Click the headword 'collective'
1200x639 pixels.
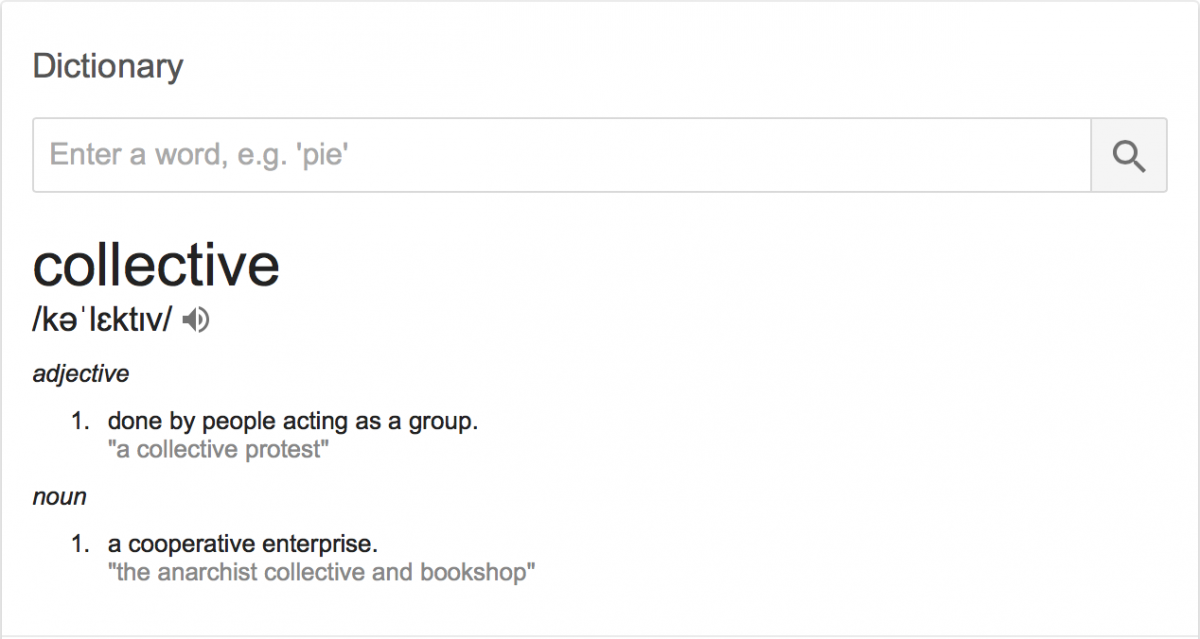[x=156, y=265]
